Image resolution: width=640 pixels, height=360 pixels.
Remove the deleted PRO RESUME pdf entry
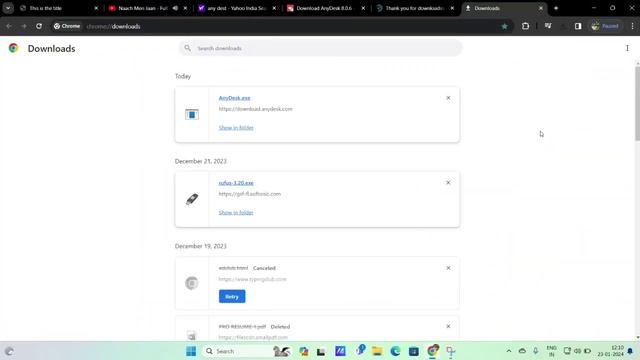448,327
